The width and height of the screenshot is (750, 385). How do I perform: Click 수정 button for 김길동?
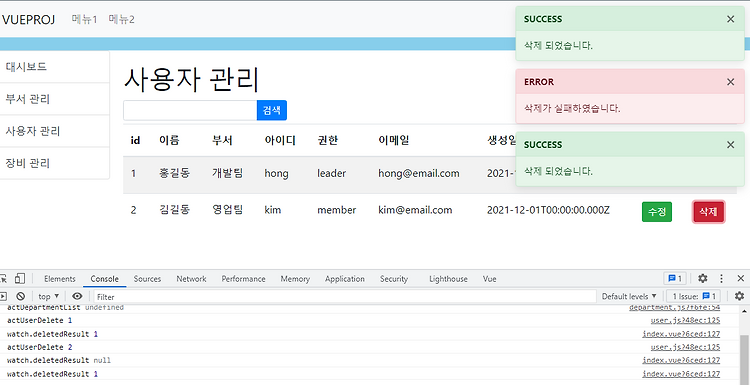tap(657, 212)
